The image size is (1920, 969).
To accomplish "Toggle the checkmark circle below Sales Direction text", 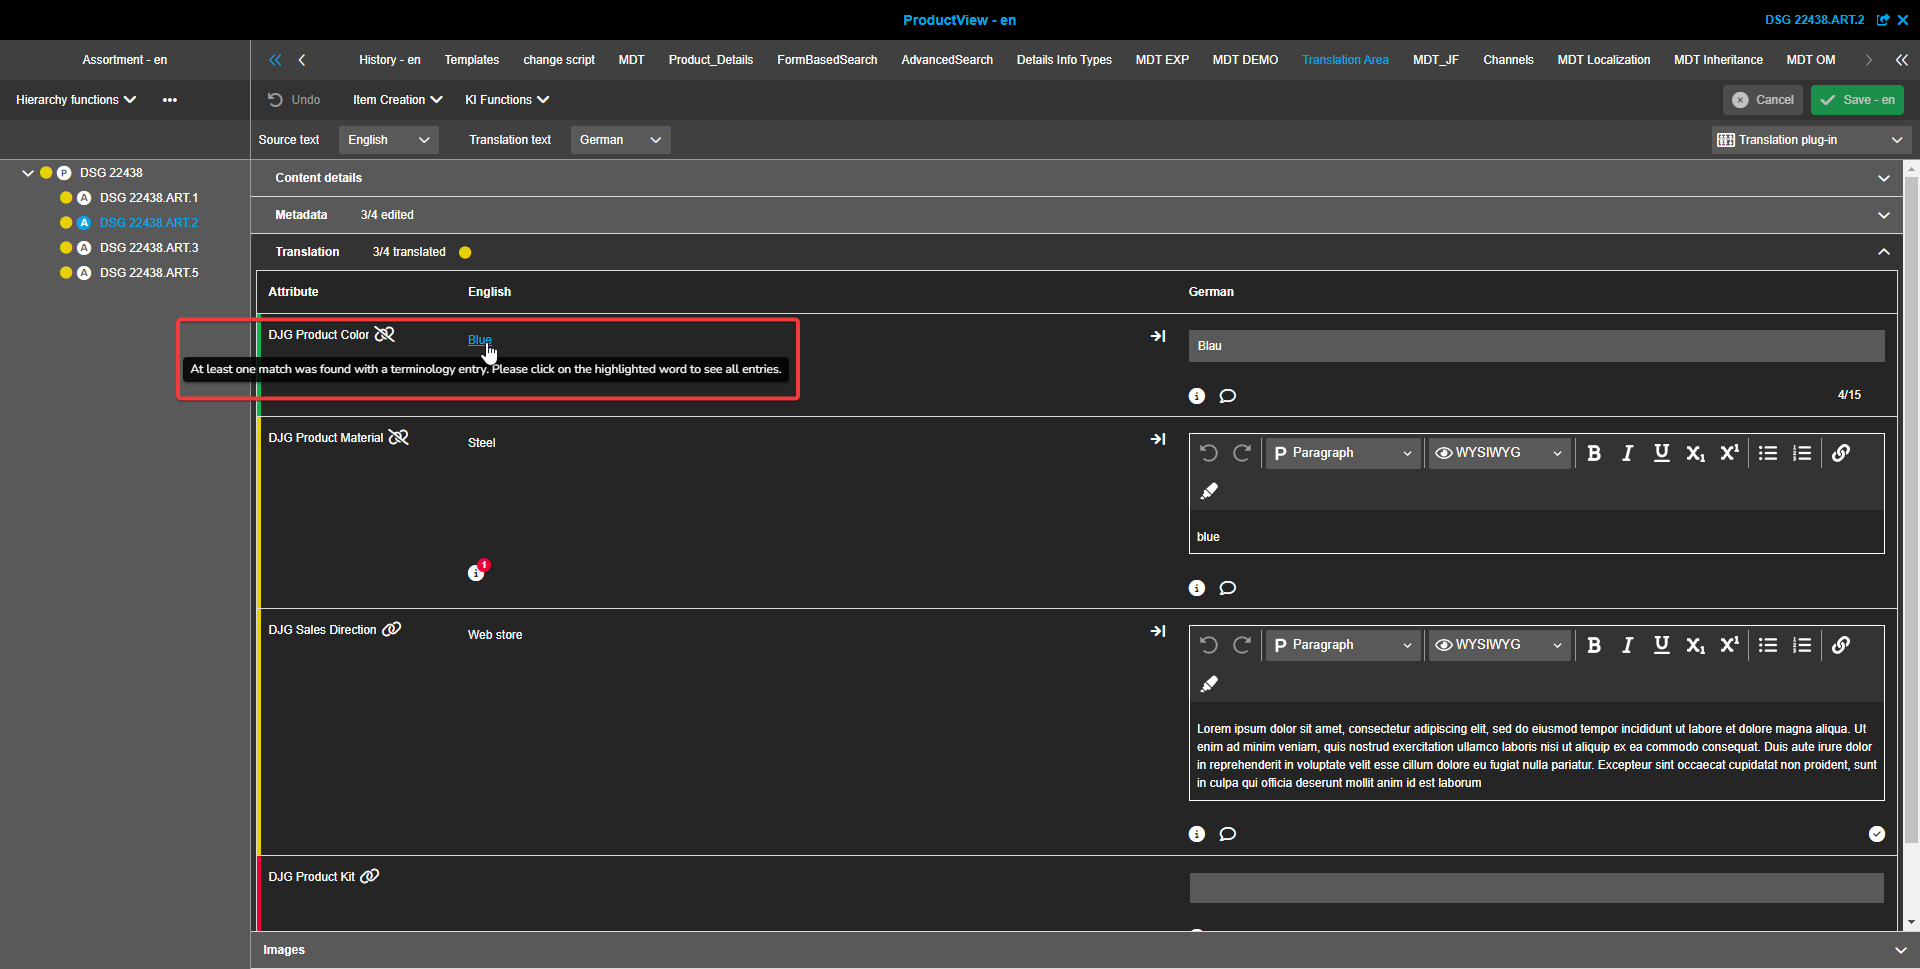I will tap(1877, 834).
